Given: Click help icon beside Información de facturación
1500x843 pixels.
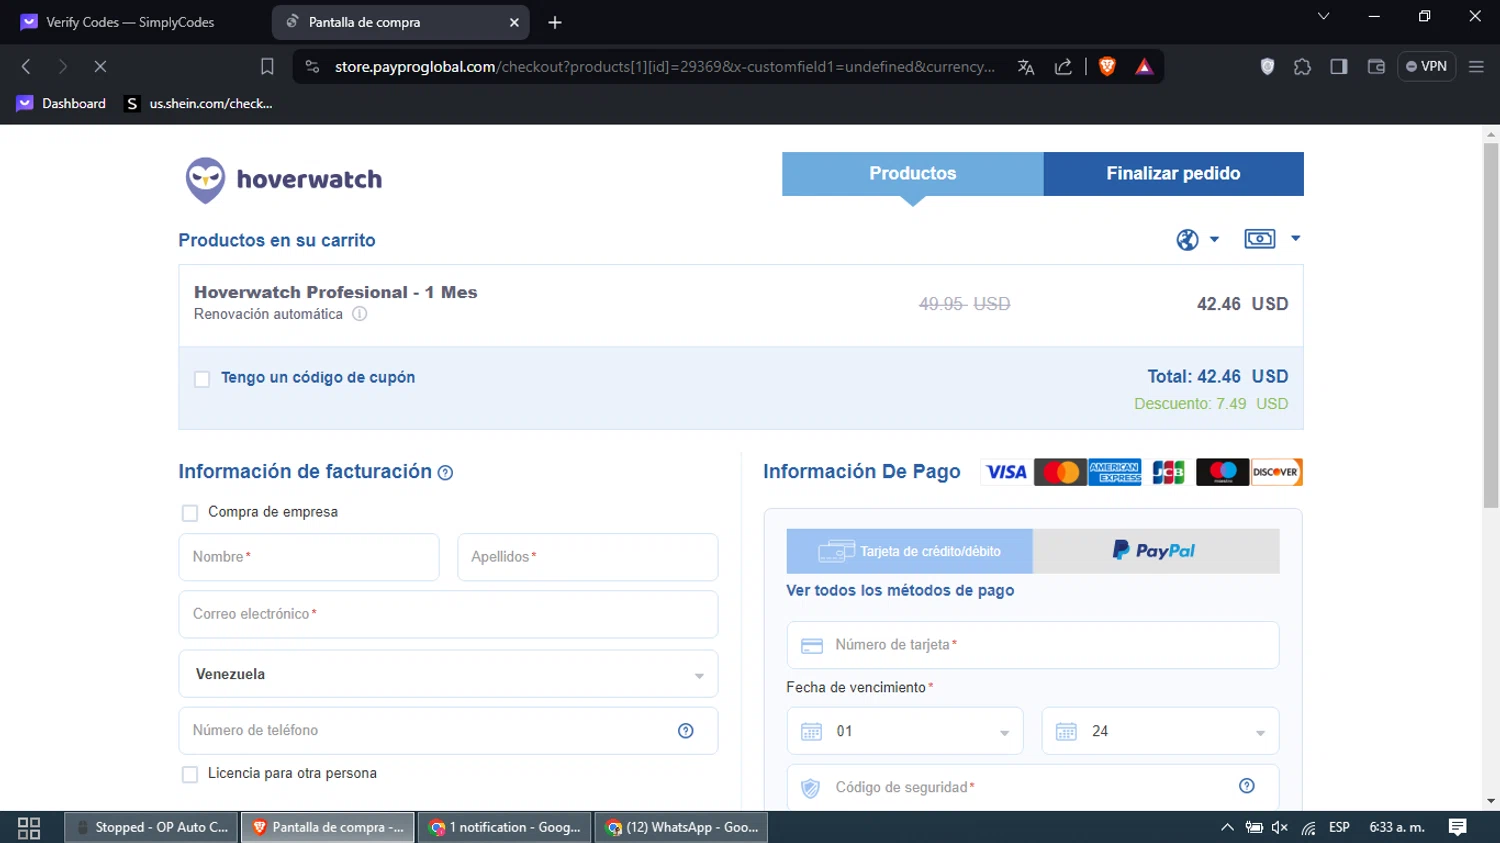Looking at the screenshot, I should [x=446, y=473].
